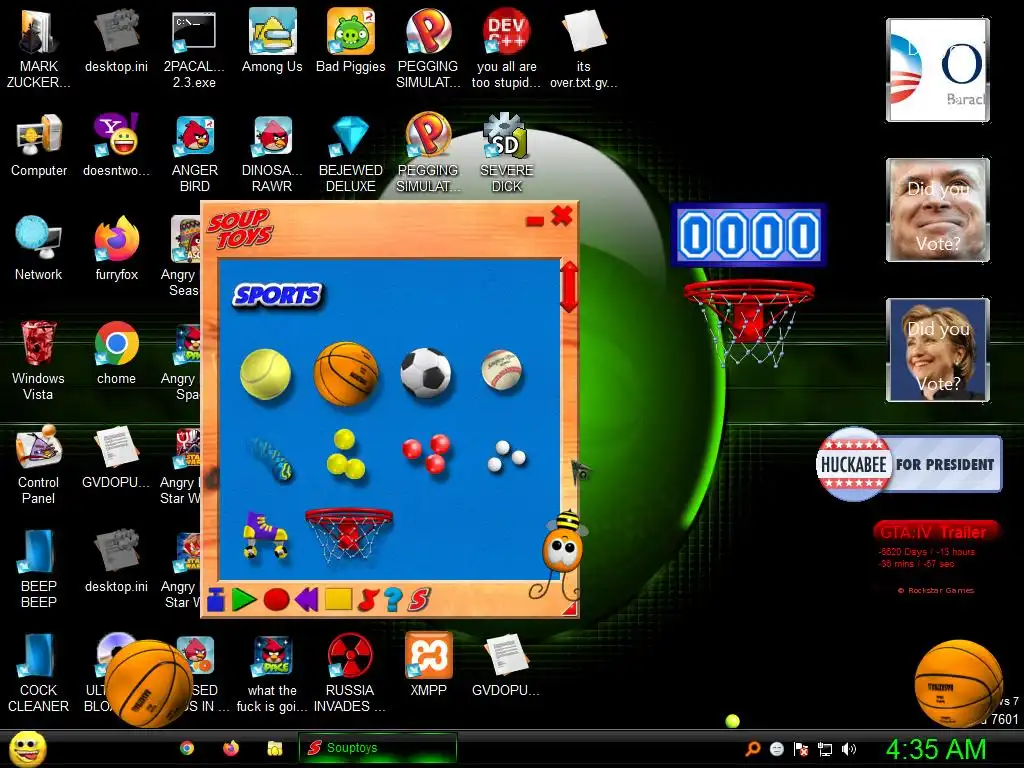Launch Firefox from the taskbar
The height and width of the screenshot is (768, 1024).
pos(231,748)
